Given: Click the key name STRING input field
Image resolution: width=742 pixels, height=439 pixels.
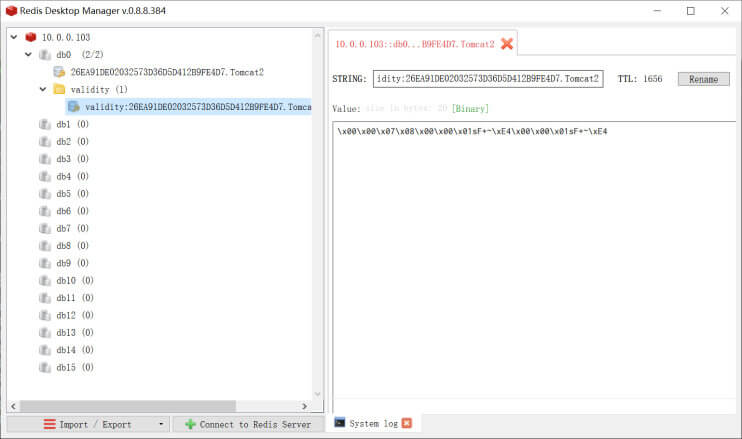Looking at the screenshot, I should tap(488, 79).
